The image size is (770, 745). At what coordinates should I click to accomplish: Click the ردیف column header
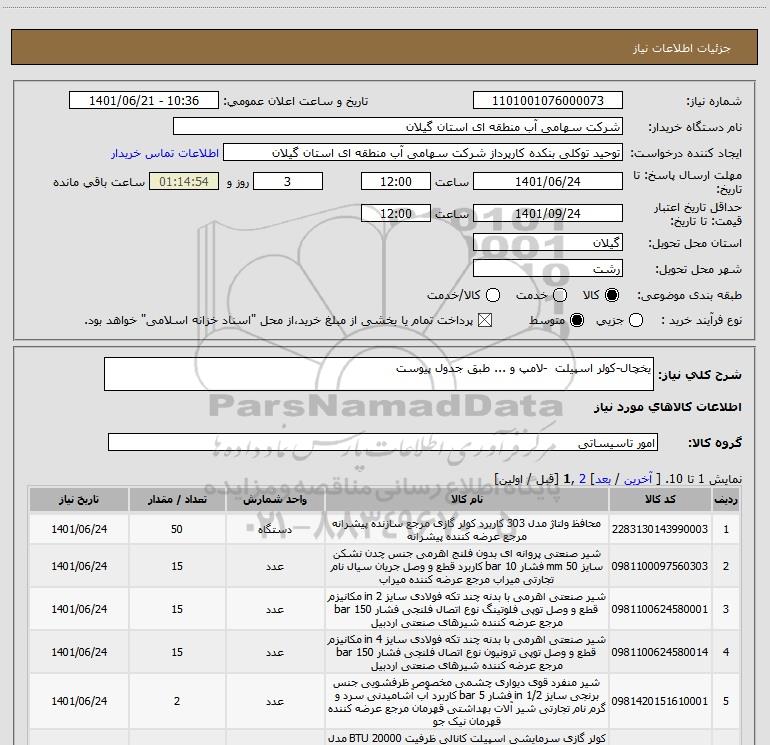[x=726, y=499]
